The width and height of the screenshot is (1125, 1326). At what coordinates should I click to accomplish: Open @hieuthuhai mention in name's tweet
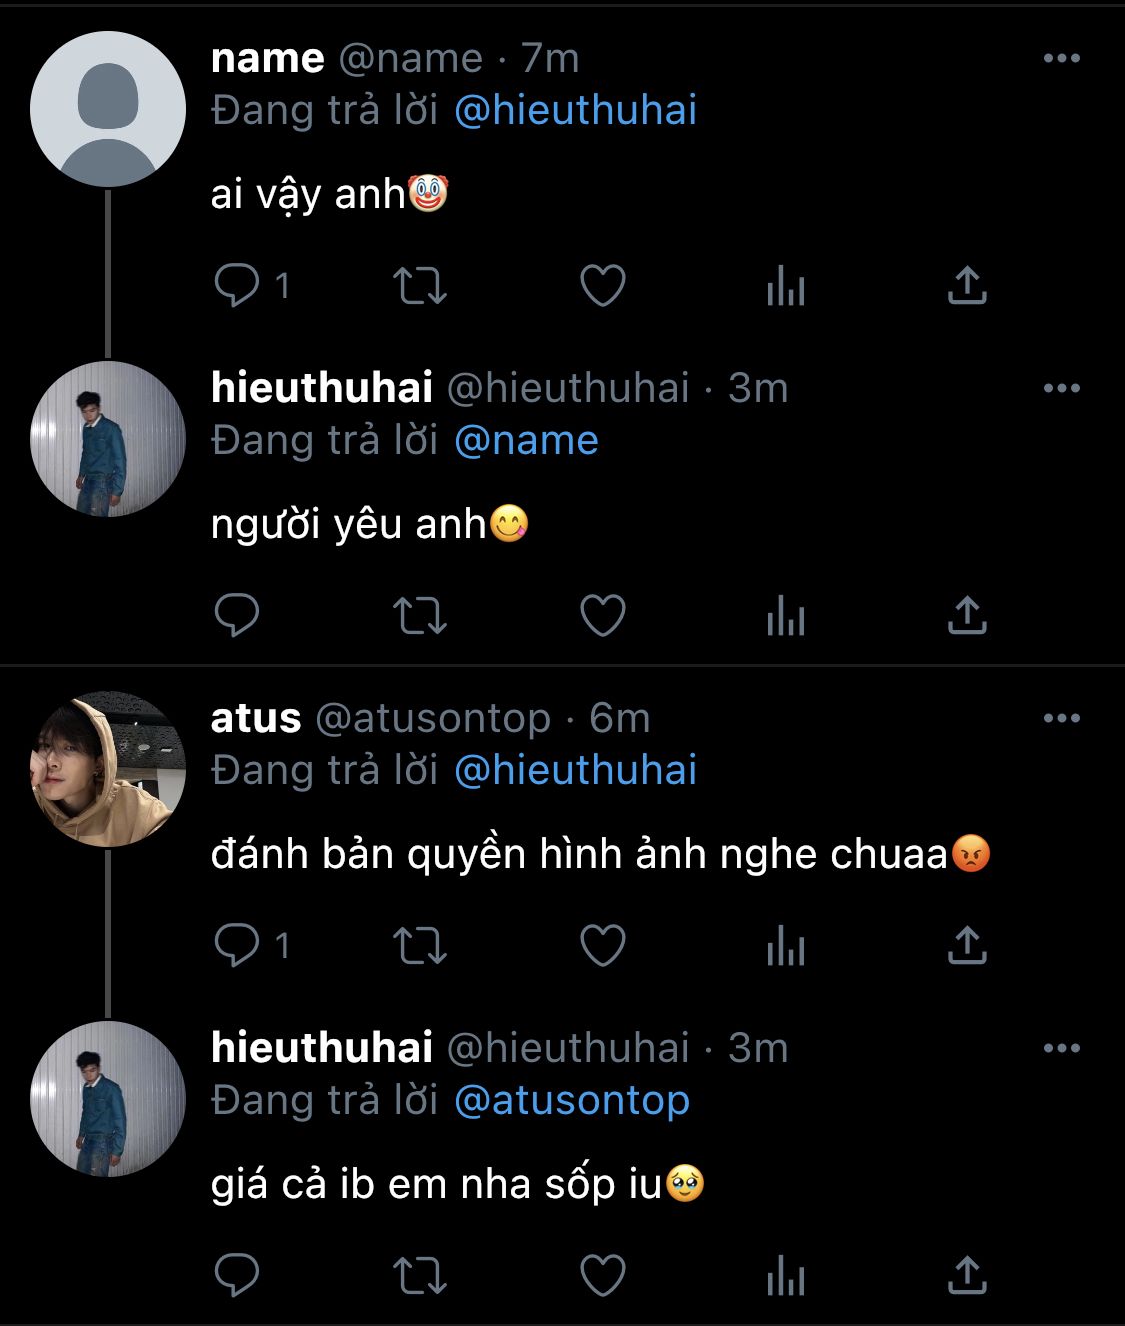(x=575, y=110)
